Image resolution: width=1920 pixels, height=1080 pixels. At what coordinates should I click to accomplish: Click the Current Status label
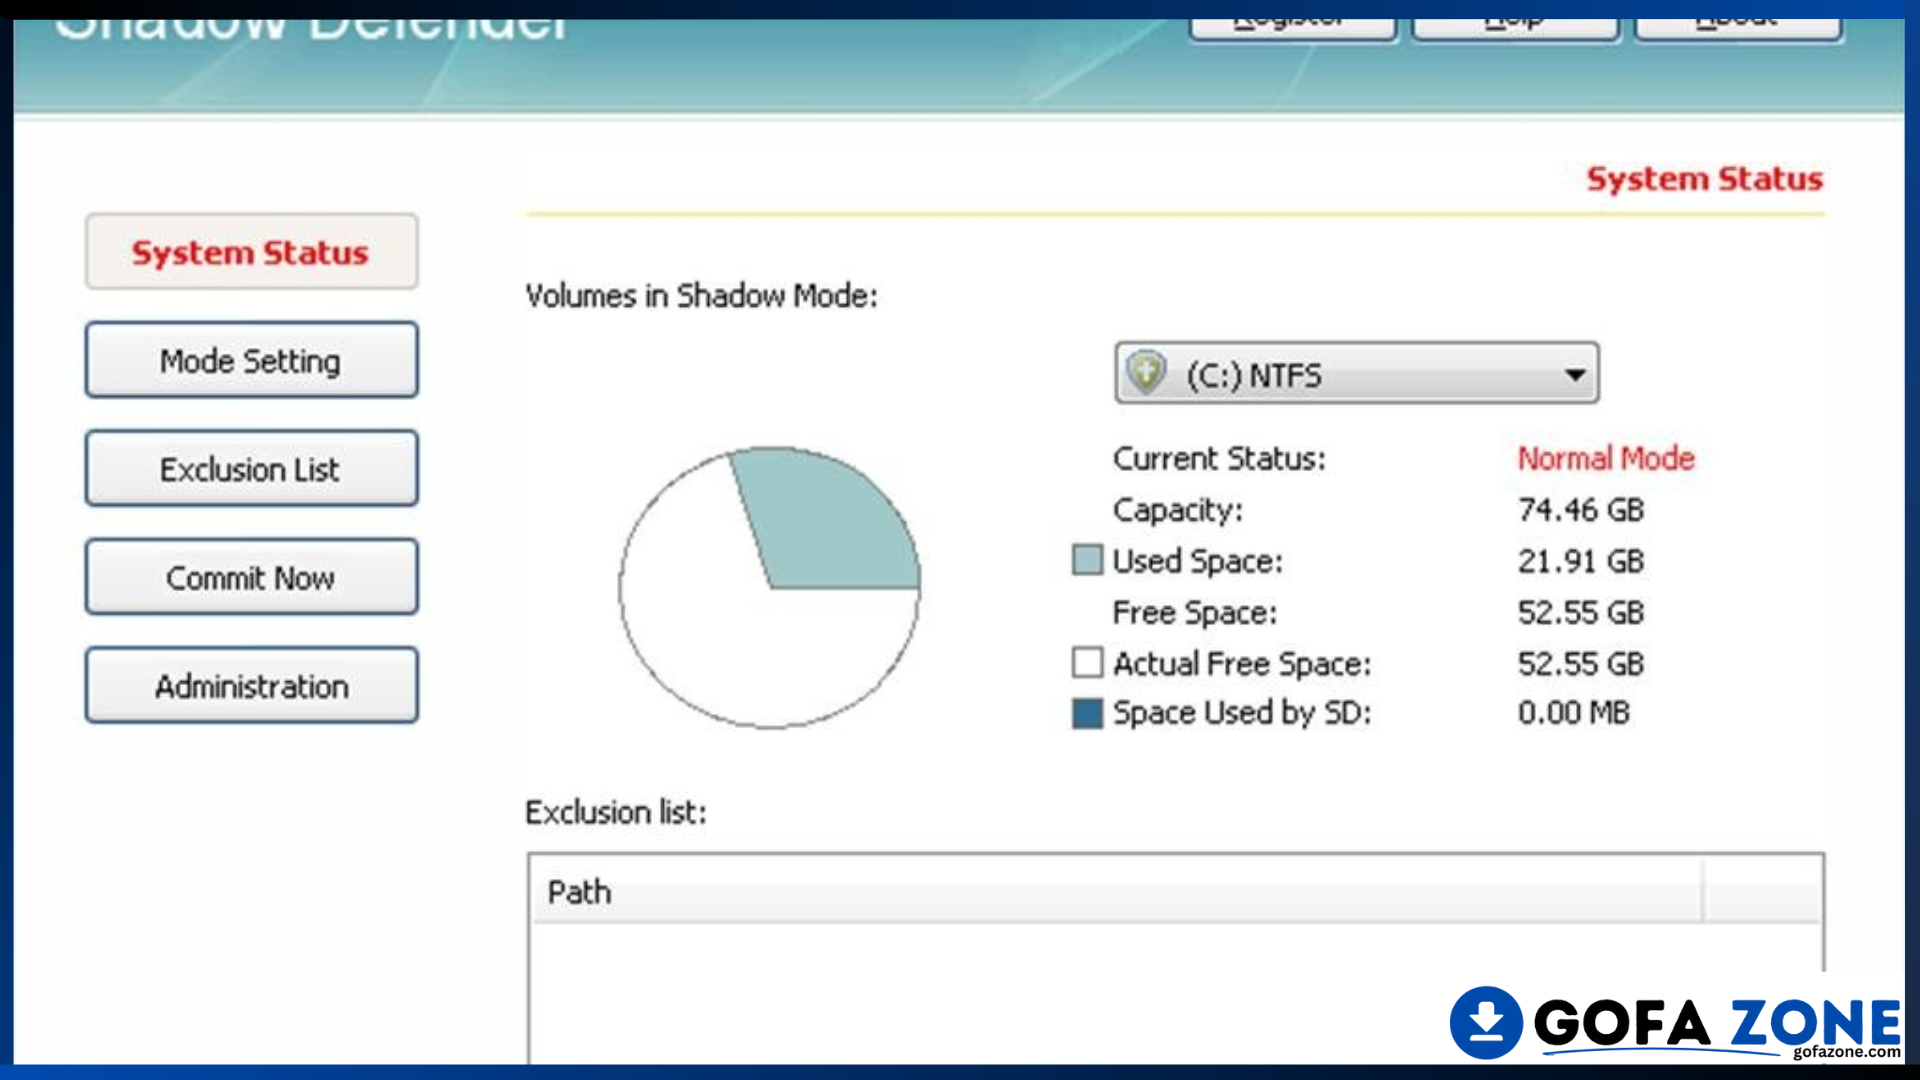1219,458
